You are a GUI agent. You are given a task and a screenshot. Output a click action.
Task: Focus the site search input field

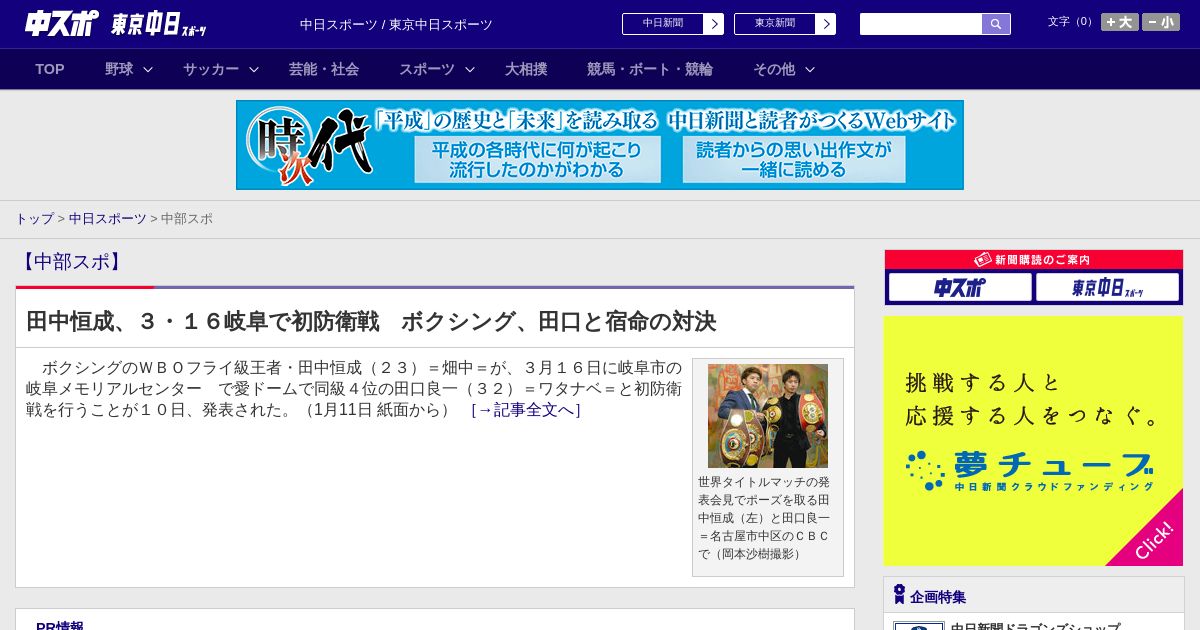click(x=921, y=24)
